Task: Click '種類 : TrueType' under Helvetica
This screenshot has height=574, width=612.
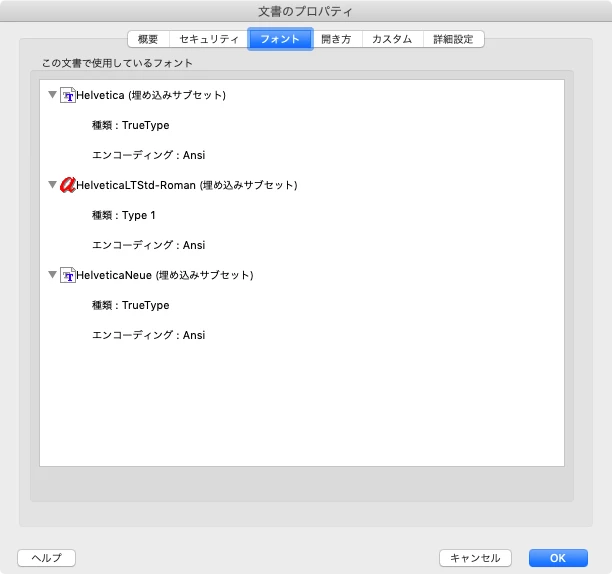Action: pos(131,125)
